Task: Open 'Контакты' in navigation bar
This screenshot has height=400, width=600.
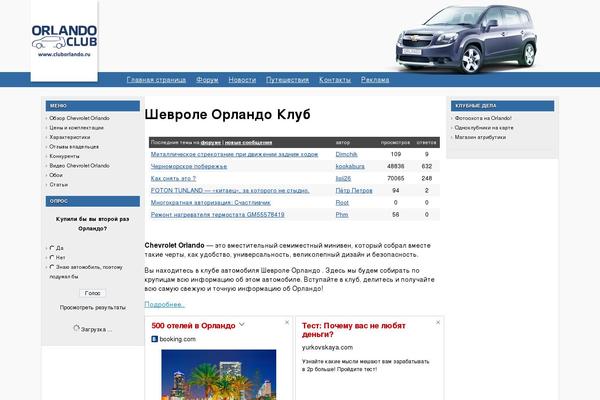Action: [x=335, y=80]
